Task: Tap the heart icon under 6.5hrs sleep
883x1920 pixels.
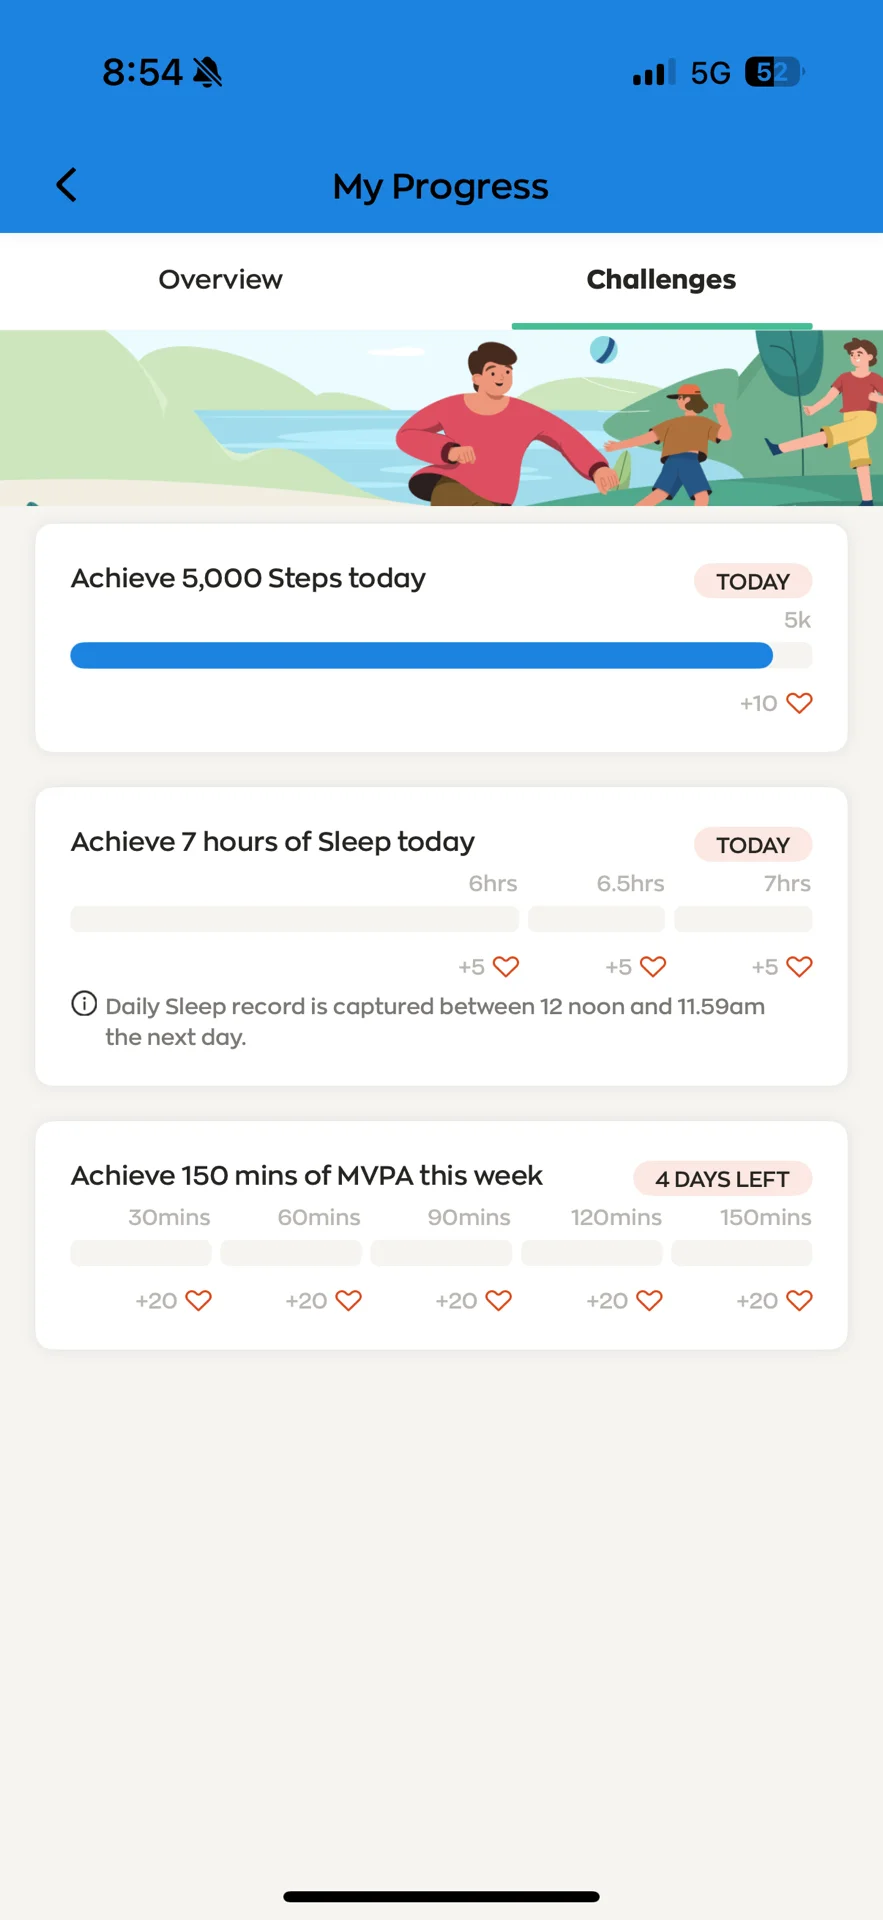Action: (653, 967)
